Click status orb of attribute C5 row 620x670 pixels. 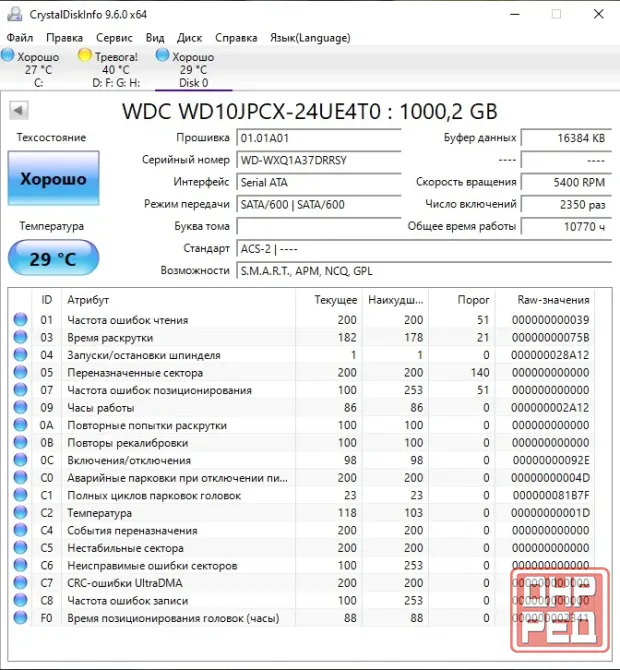(x=20, y=547)
